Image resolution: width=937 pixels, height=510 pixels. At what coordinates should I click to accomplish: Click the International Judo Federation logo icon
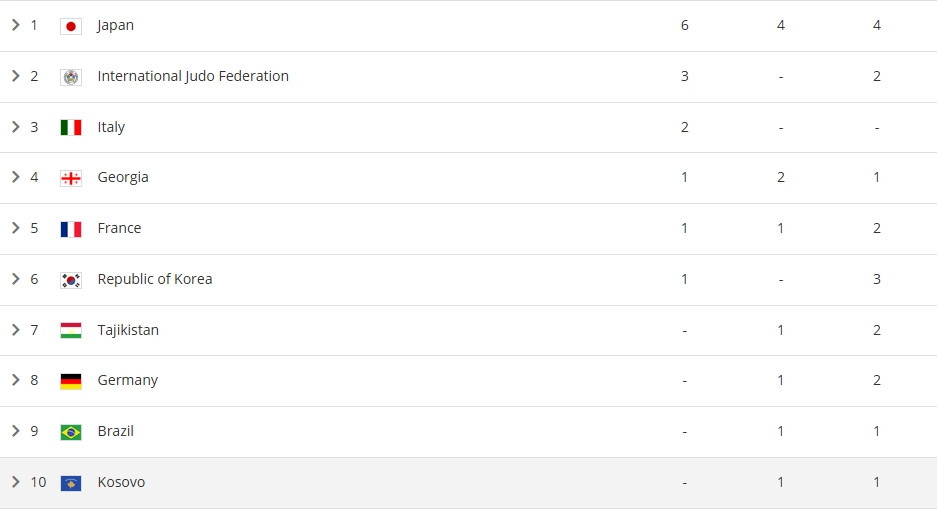[x=71, y=77]
